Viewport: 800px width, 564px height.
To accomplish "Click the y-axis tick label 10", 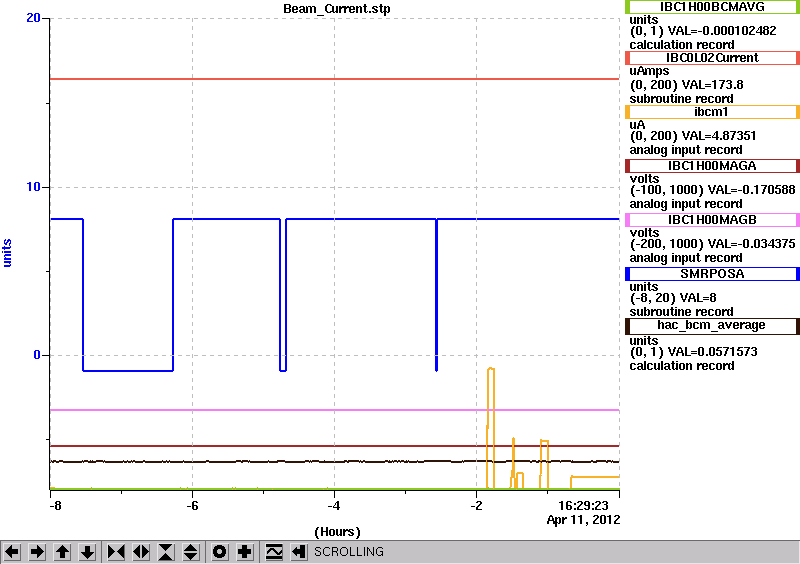I will 33,187.
